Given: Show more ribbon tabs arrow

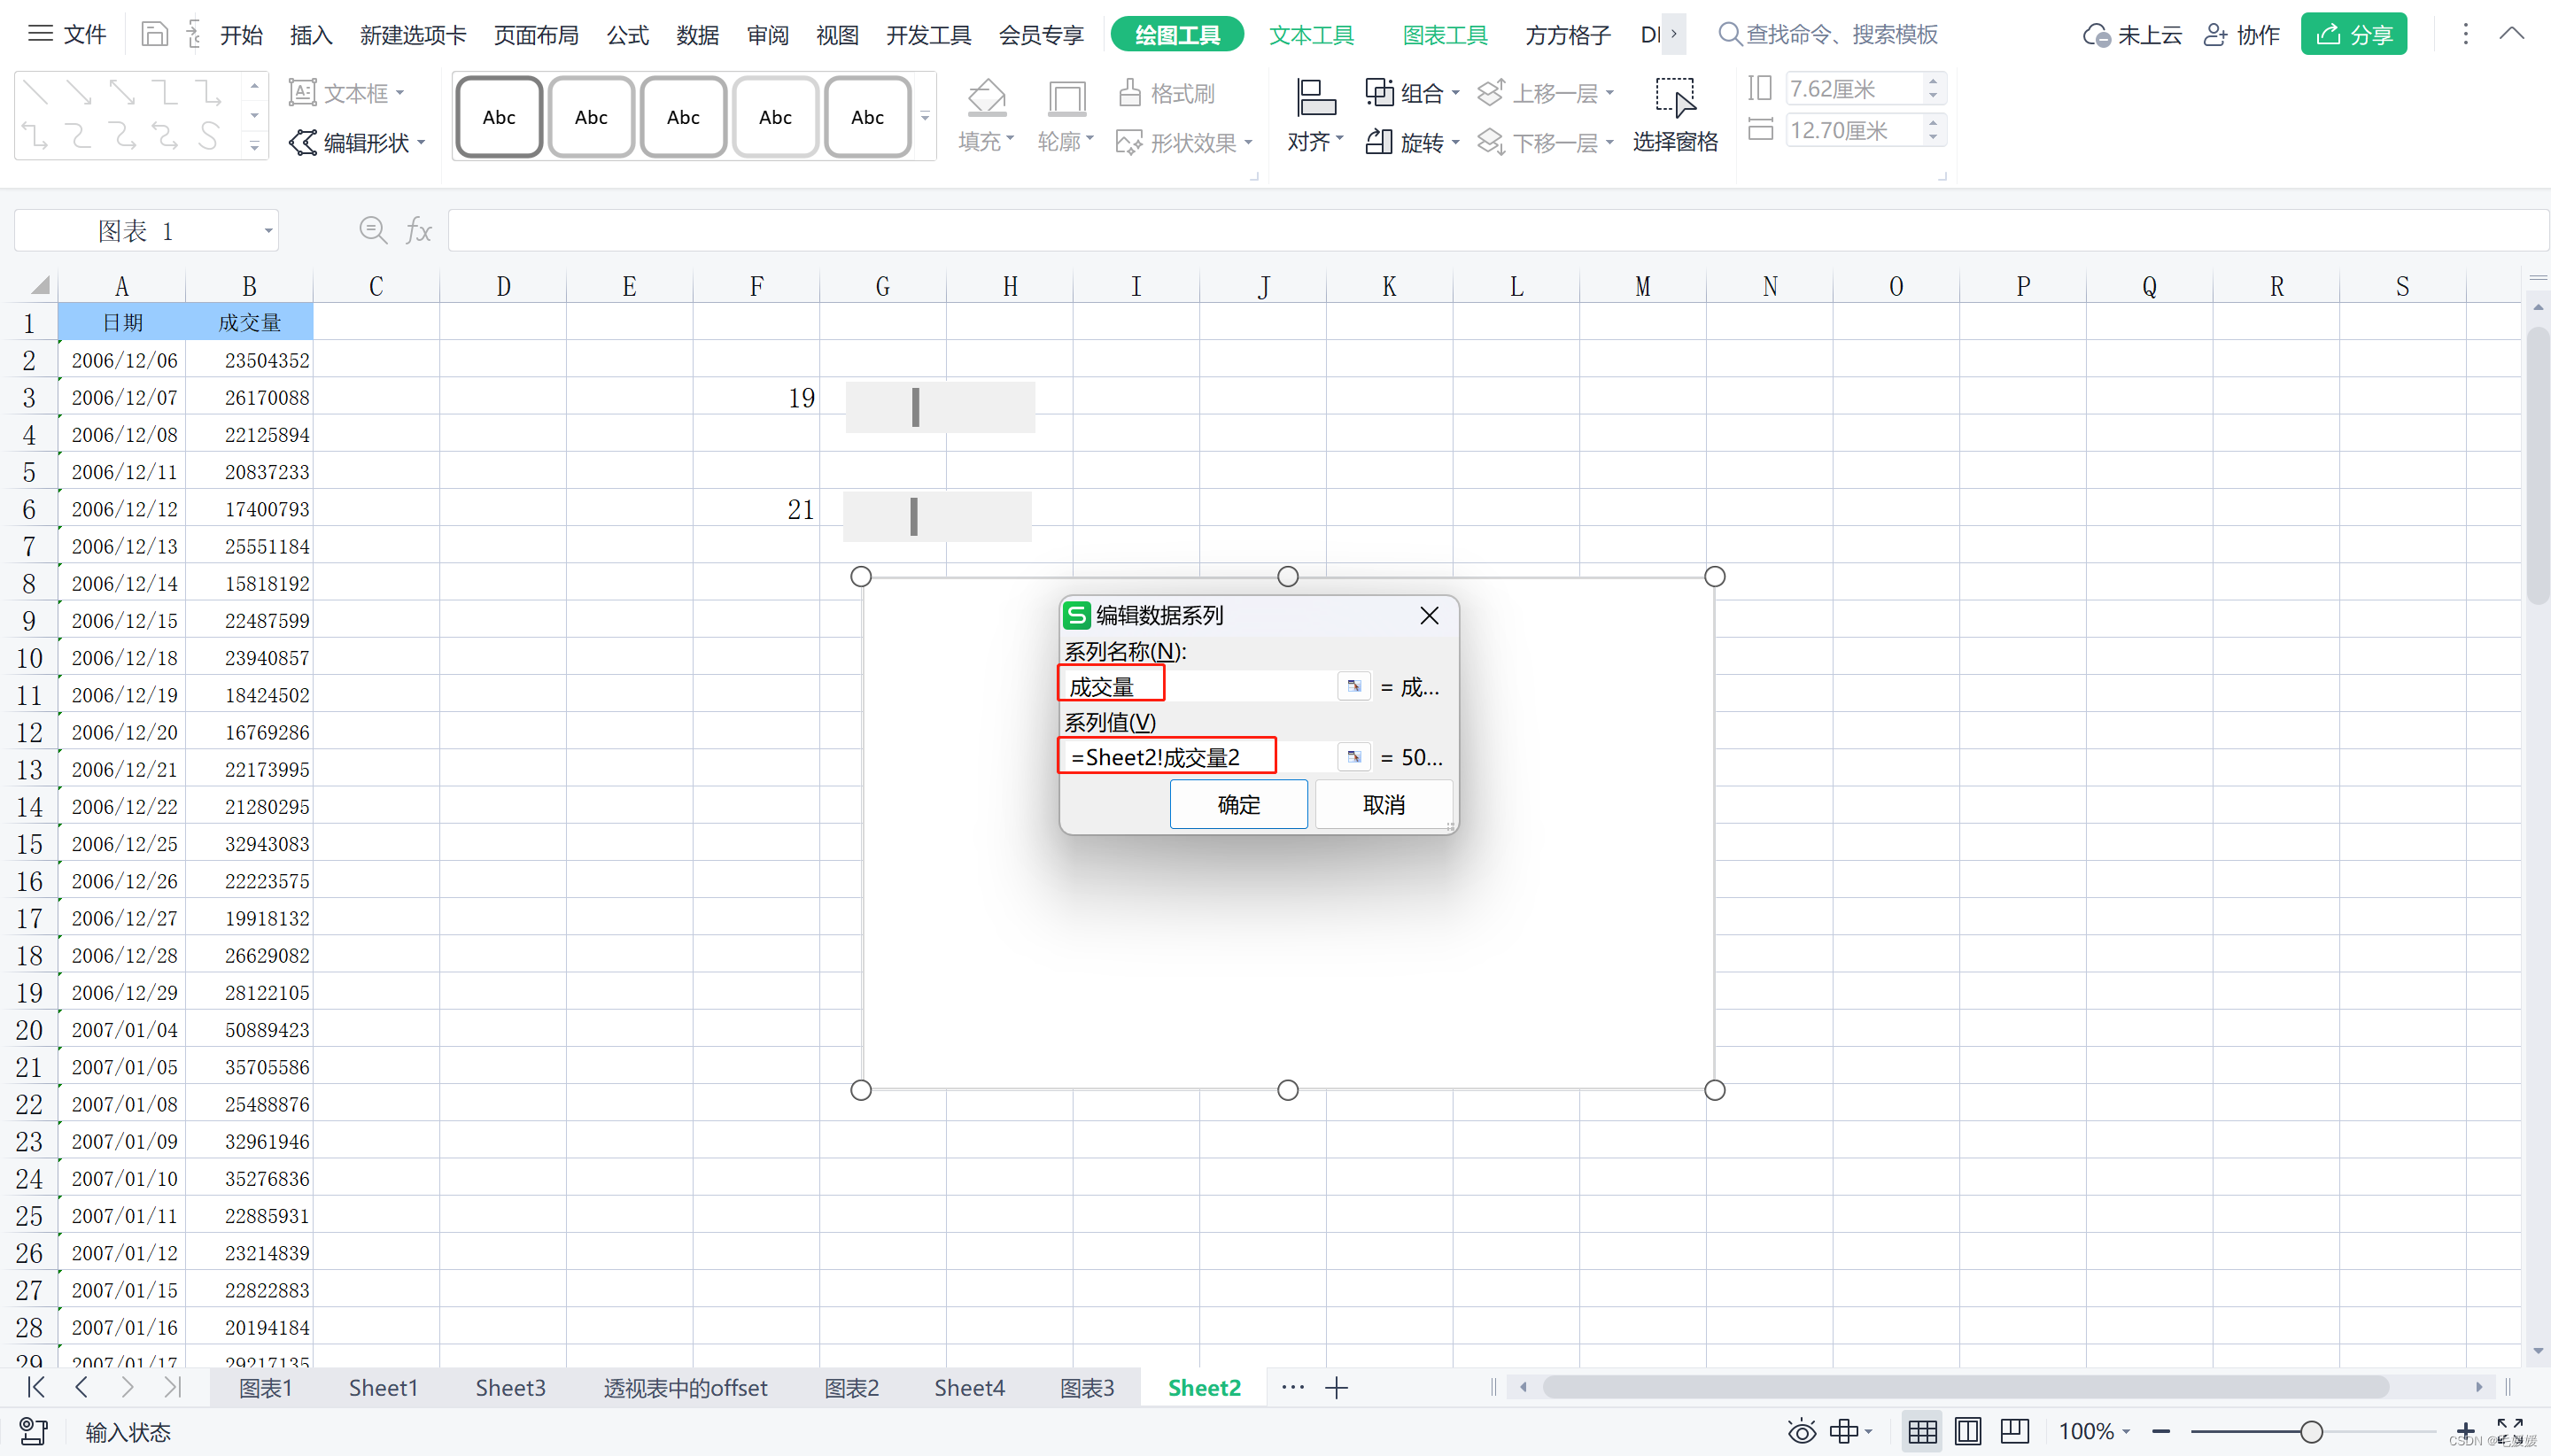Looking at the screenshot, I should point(1674,34).
